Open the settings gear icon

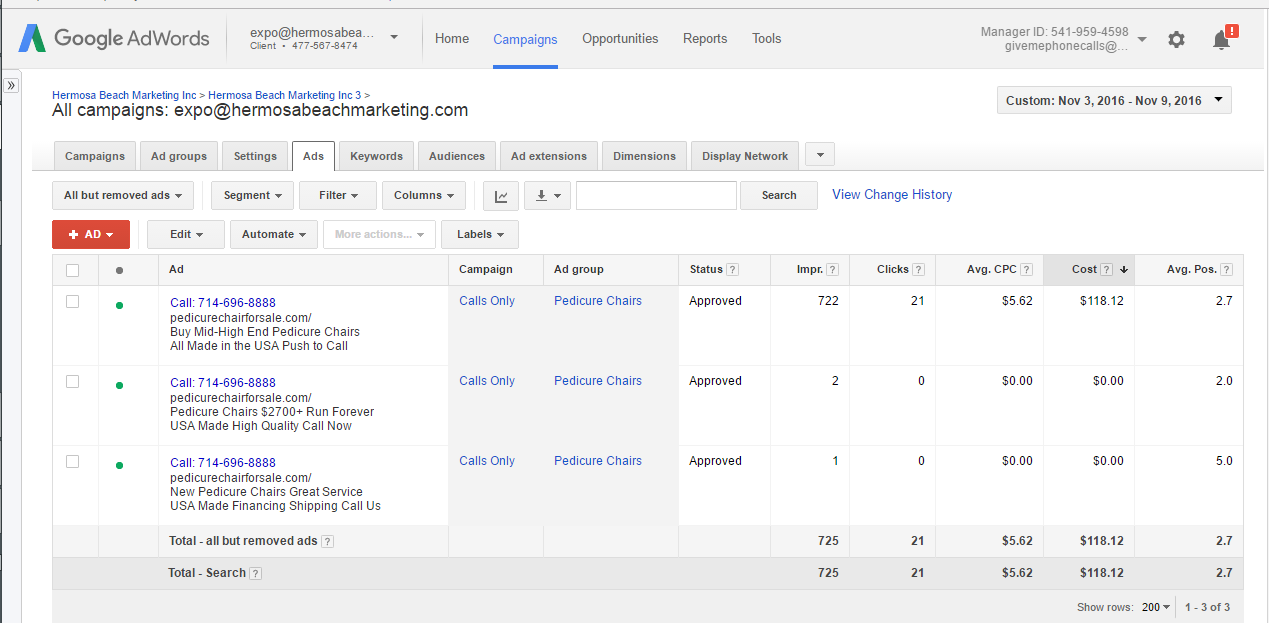click(x=1176, y=39)
